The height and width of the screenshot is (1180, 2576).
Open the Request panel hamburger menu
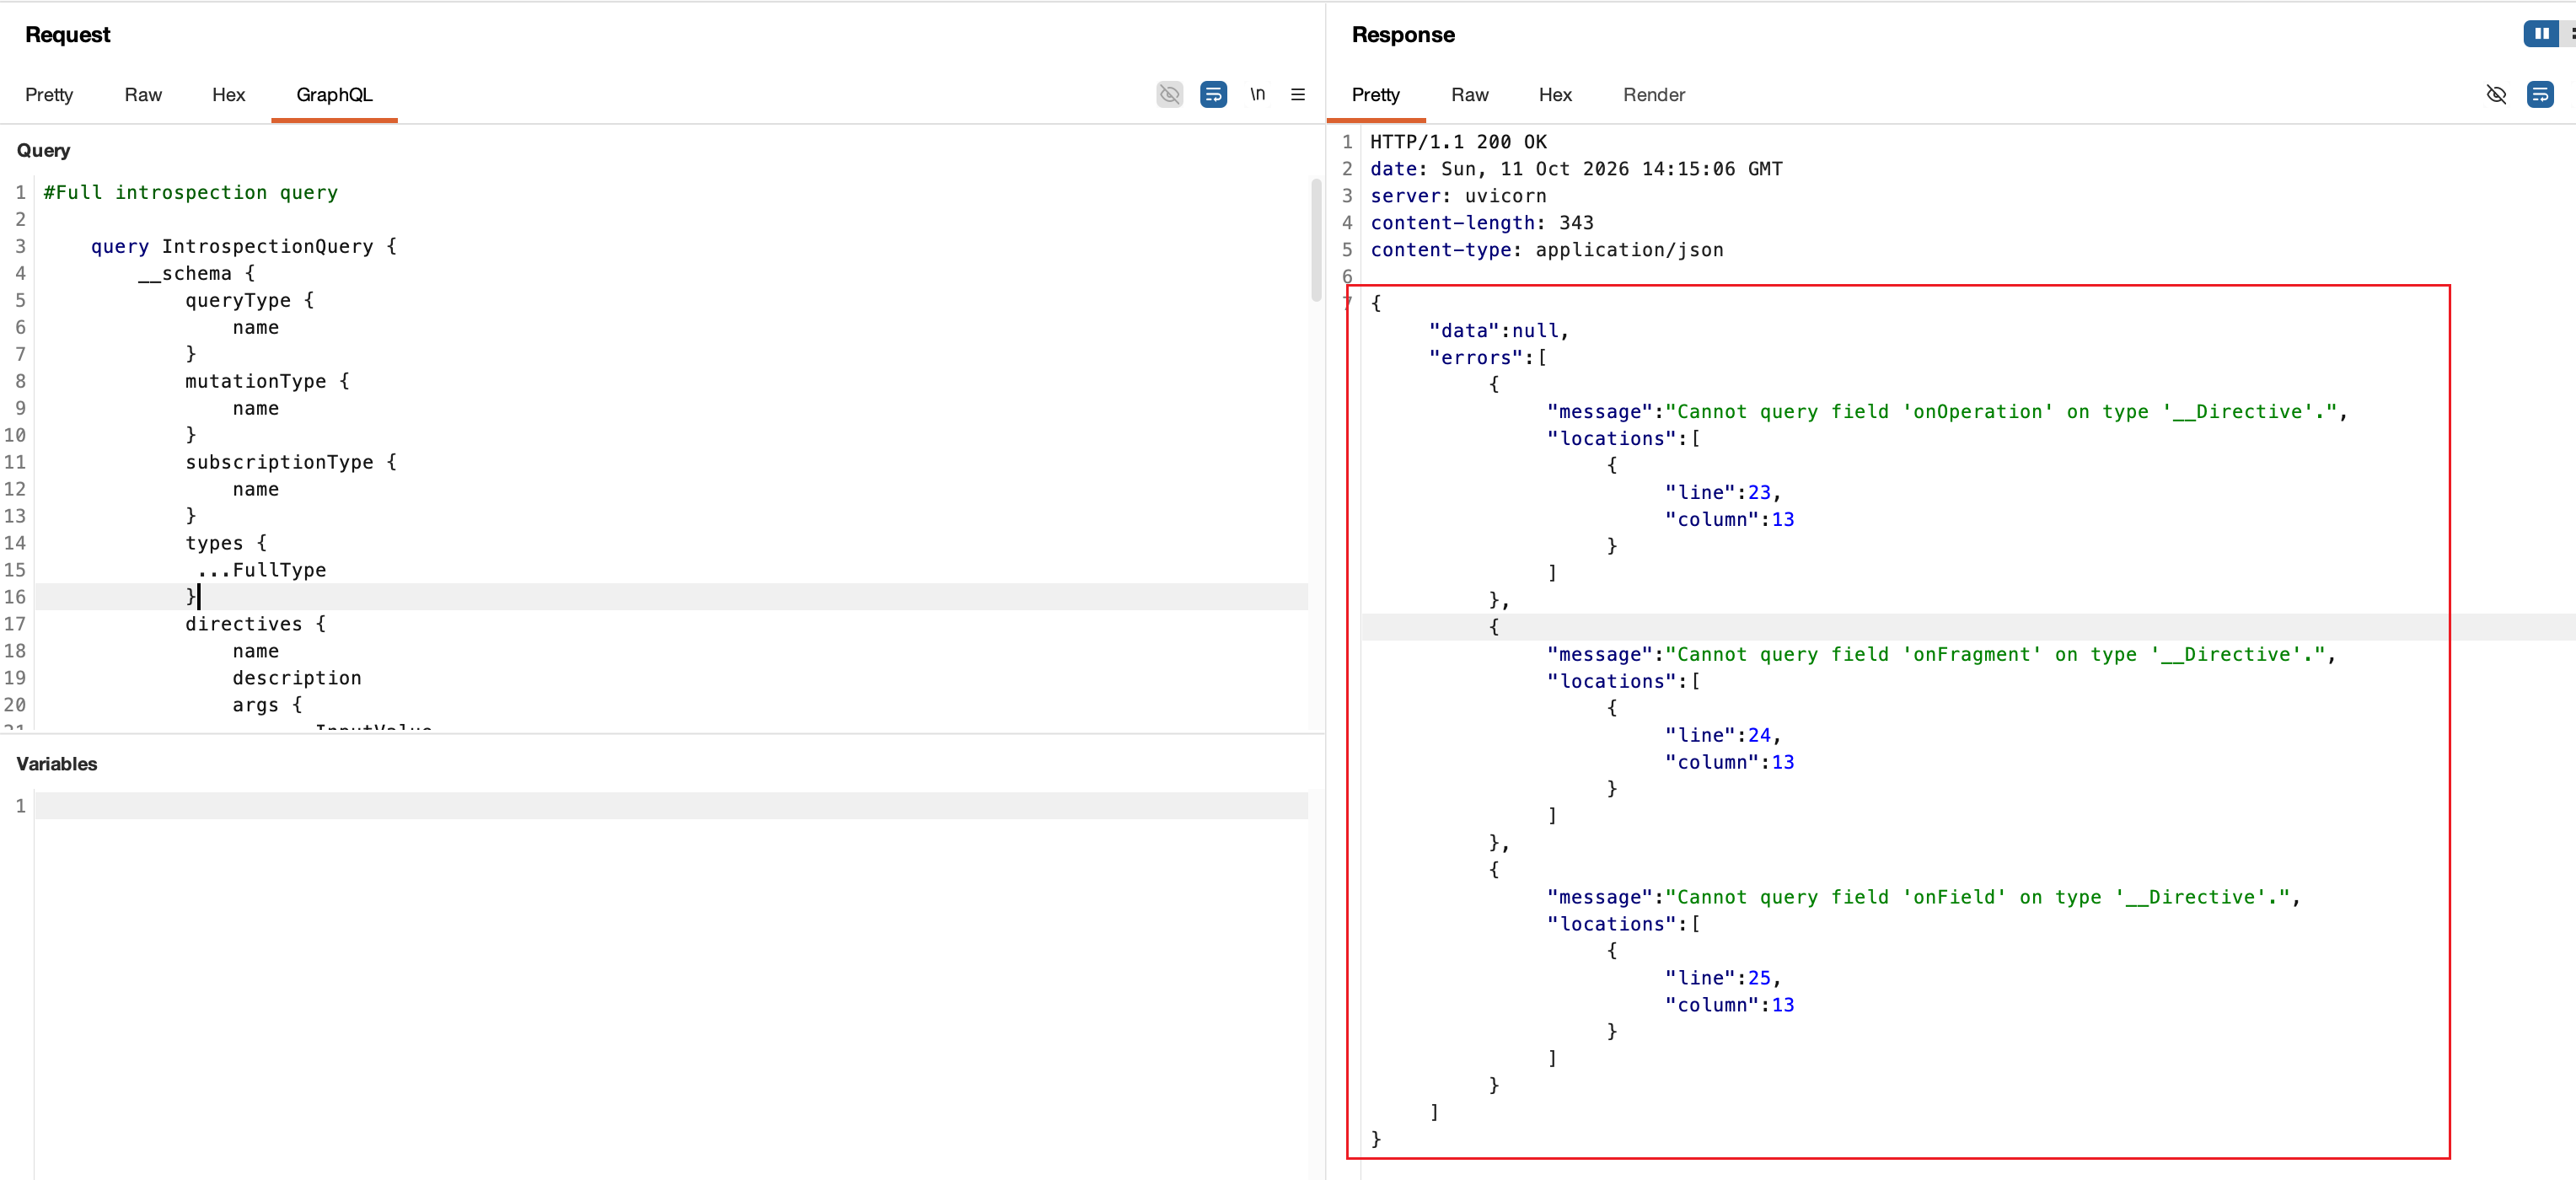tap(1298, 94)
